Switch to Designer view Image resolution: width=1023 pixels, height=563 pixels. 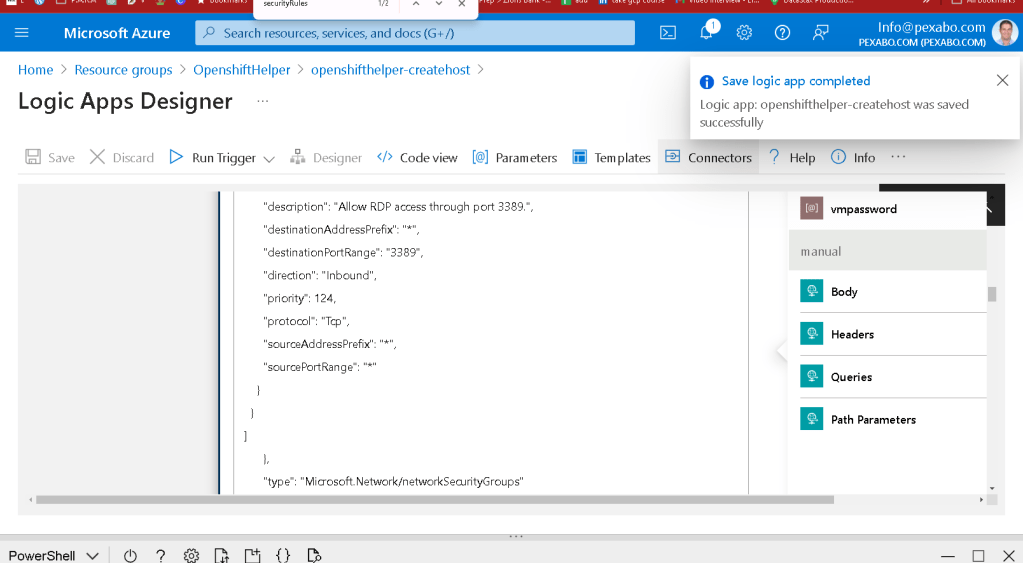[x=326, y=157]
